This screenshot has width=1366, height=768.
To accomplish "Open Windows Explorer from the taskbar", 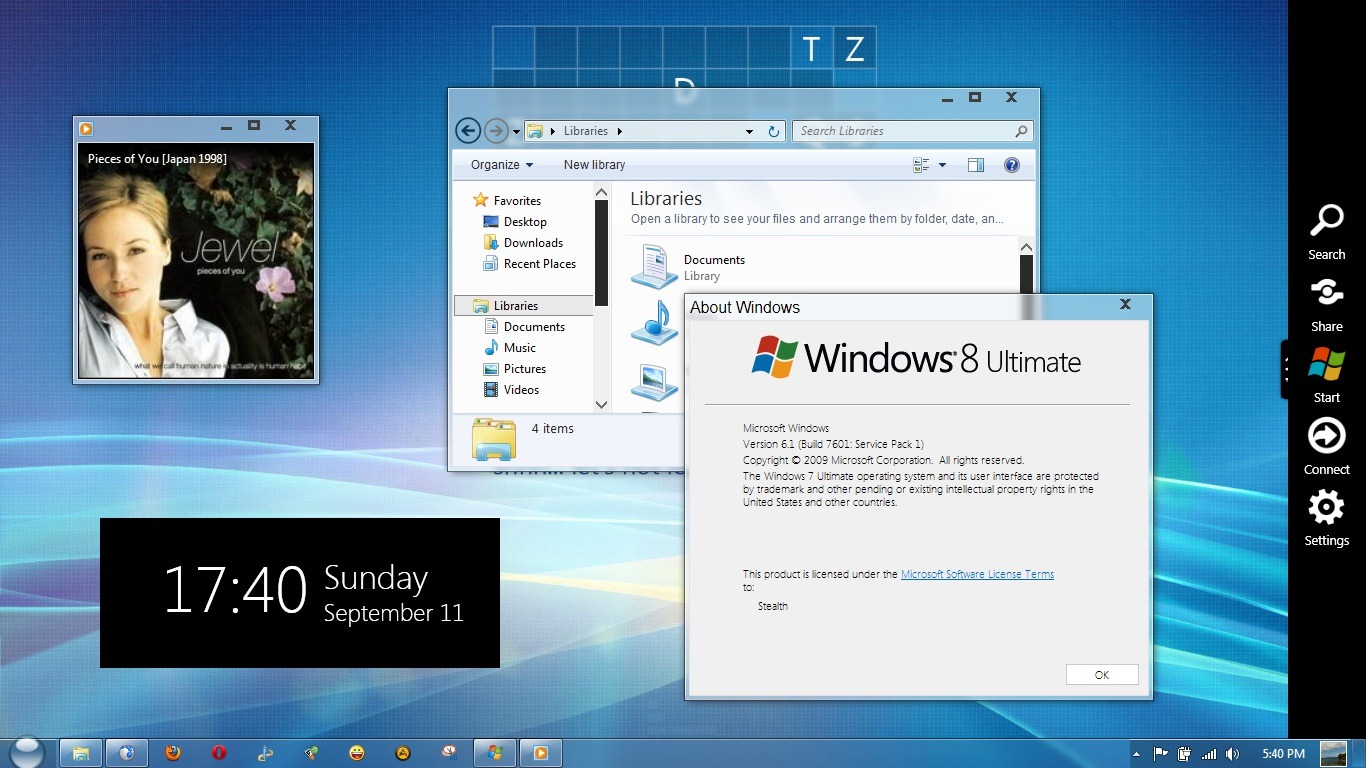I will [x=81, y=753].
